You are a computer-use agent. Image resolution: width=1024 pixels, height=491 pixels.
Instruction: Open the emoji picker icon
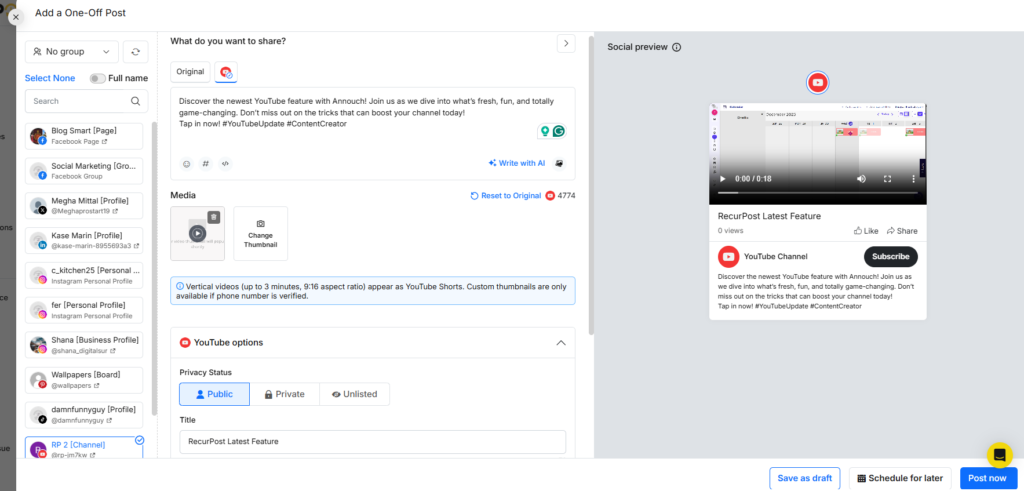click(x=187, y=164)
